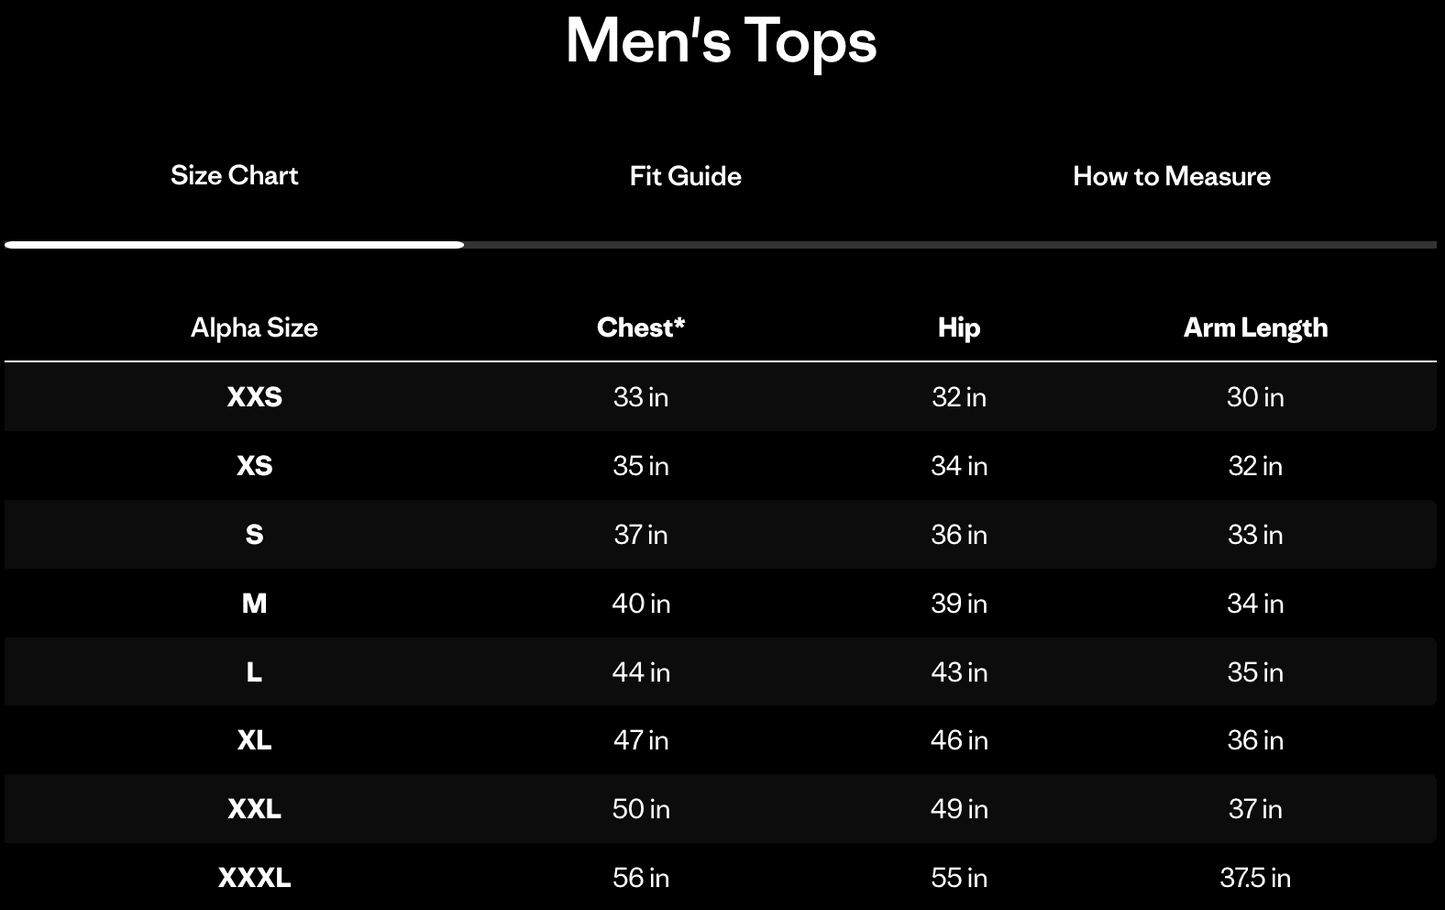1445x910 pixels.
Task: Select the XS size row
Action: (255, 466)
